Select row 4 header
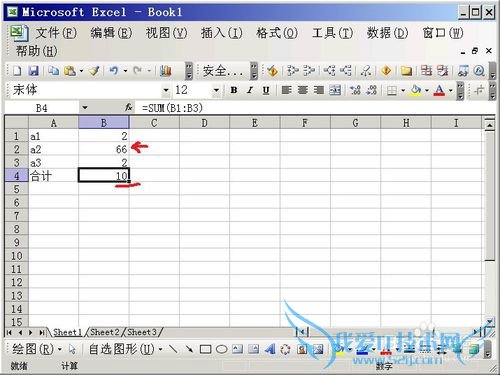The image size is (500, 375). [17, 176]
